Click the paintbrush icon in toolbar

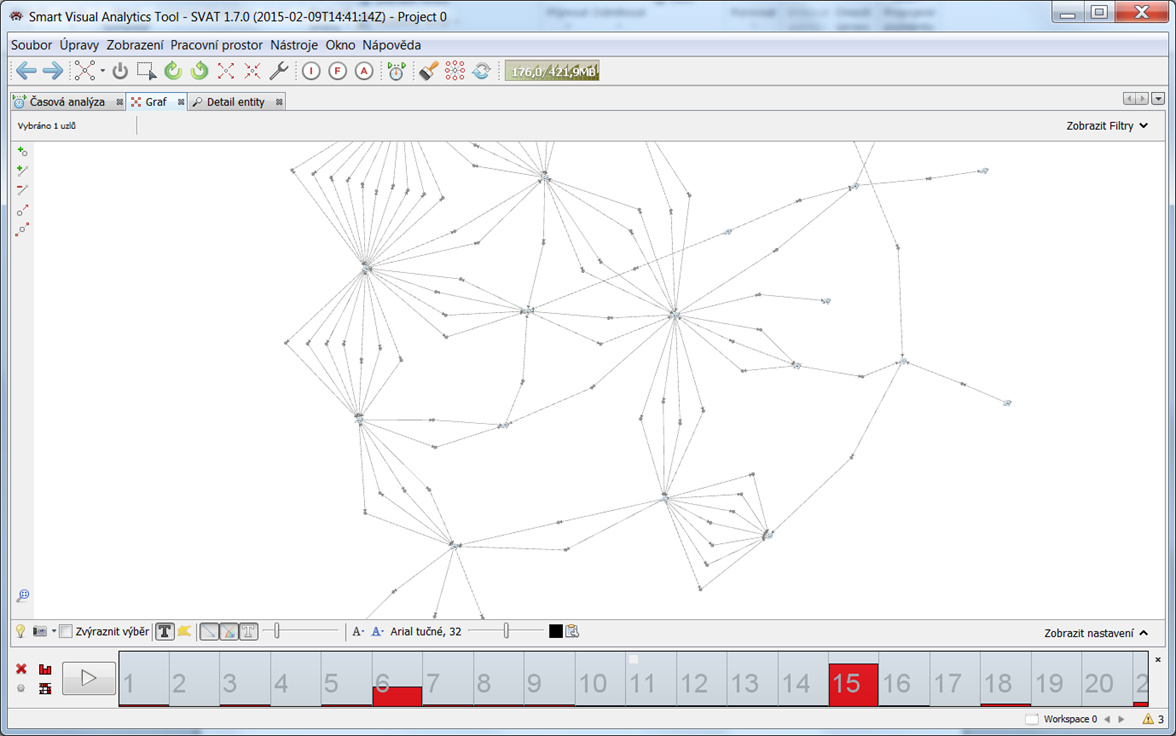[x=428, y=71]
